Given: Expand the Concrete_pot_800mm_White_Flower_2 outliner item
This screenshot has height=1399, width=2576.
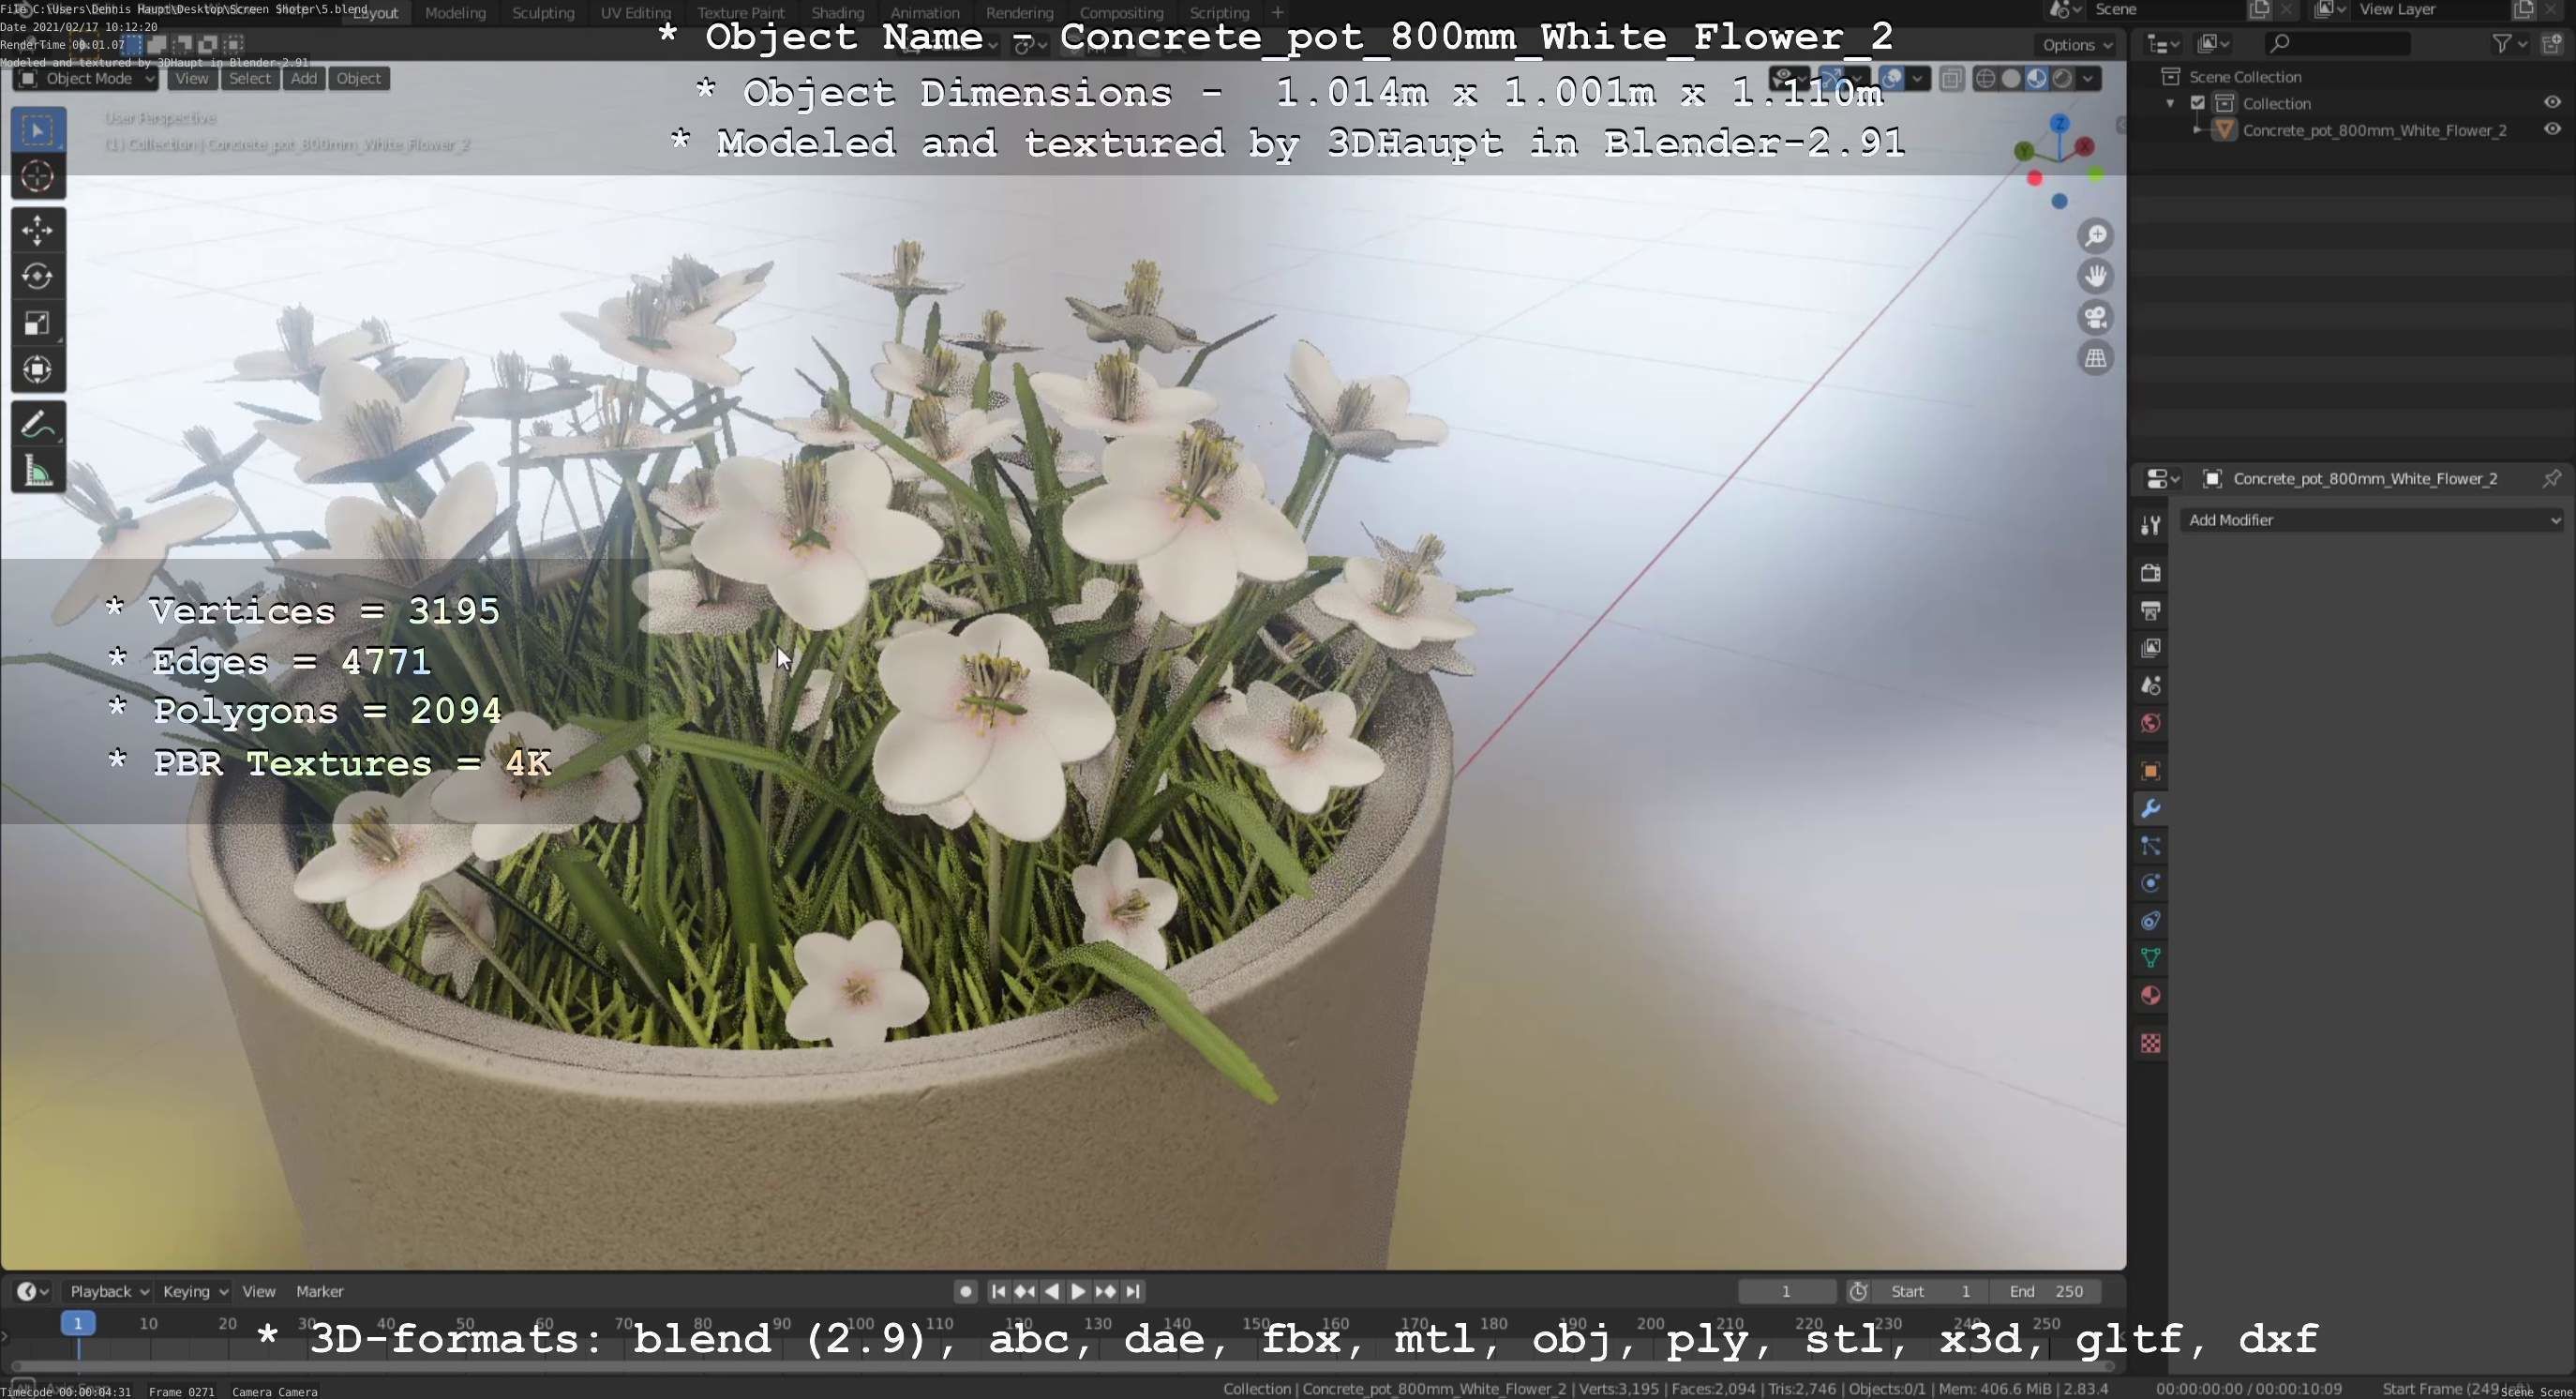Looking at the screenshot, I should click(2196, 130).
